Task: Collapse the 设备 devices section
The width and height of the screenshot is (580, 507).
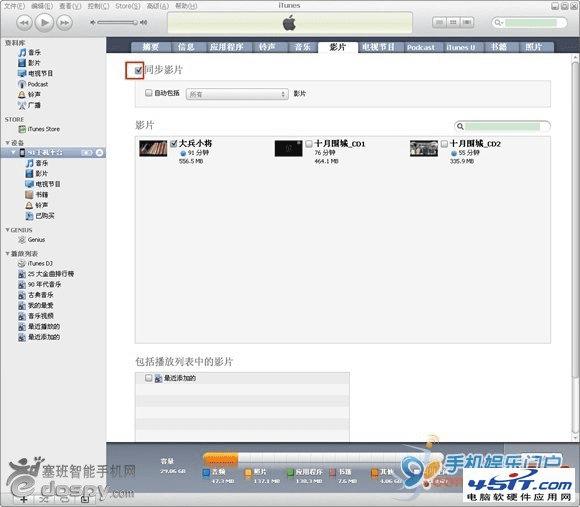Action: tap(7, 142)
